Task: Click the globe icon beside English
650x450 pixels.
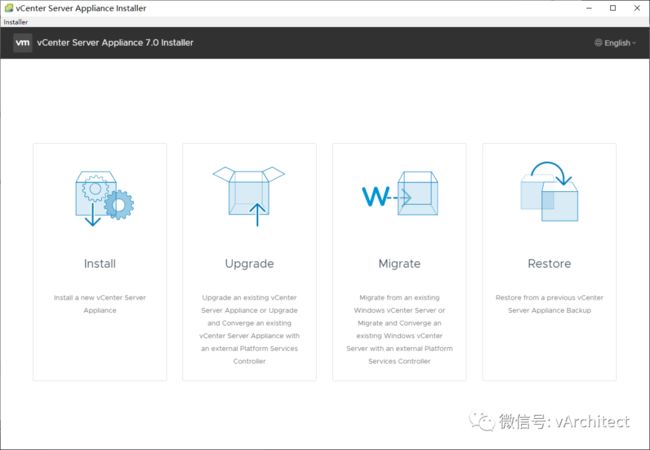Action: click(598, 43)
